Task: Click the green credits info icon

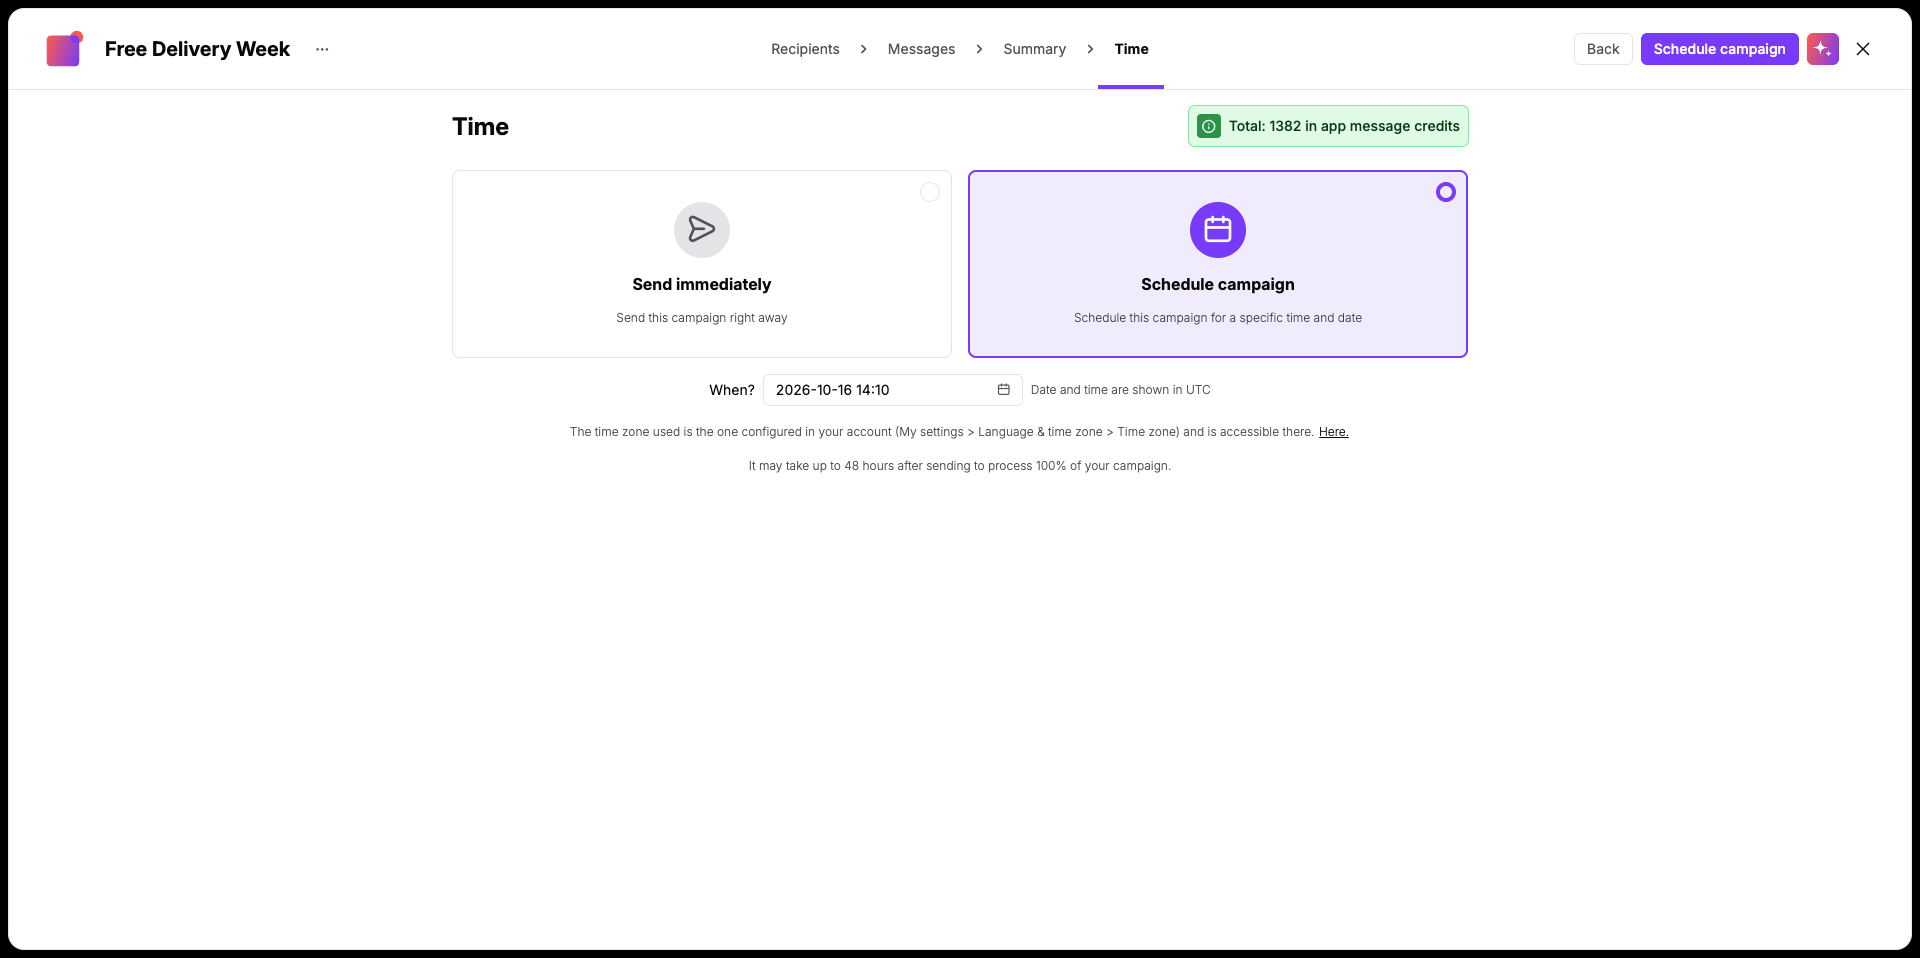Action: [x=1209, y=126]
